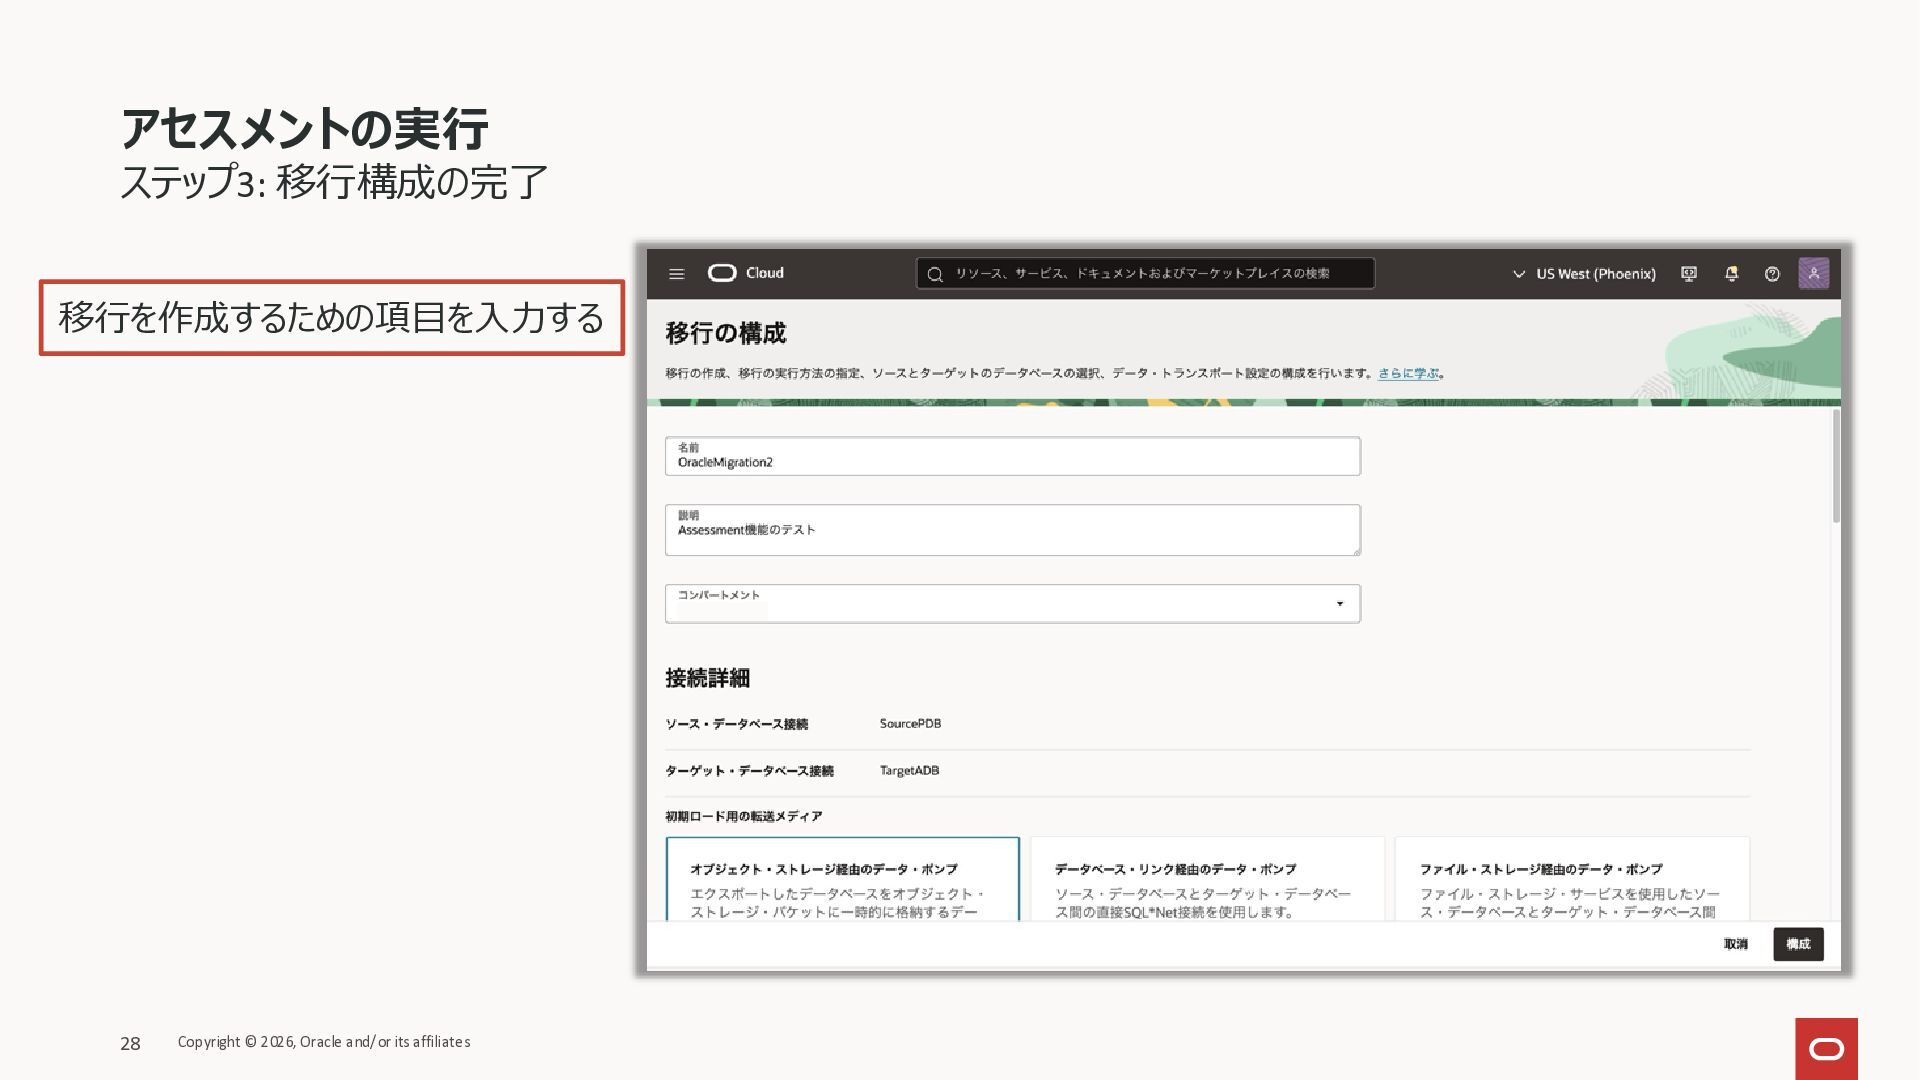Viewport: 1920px width, 1080px height.
Task: Open the Cloud Shell developer tools icon
Action: coord(1689,274)
